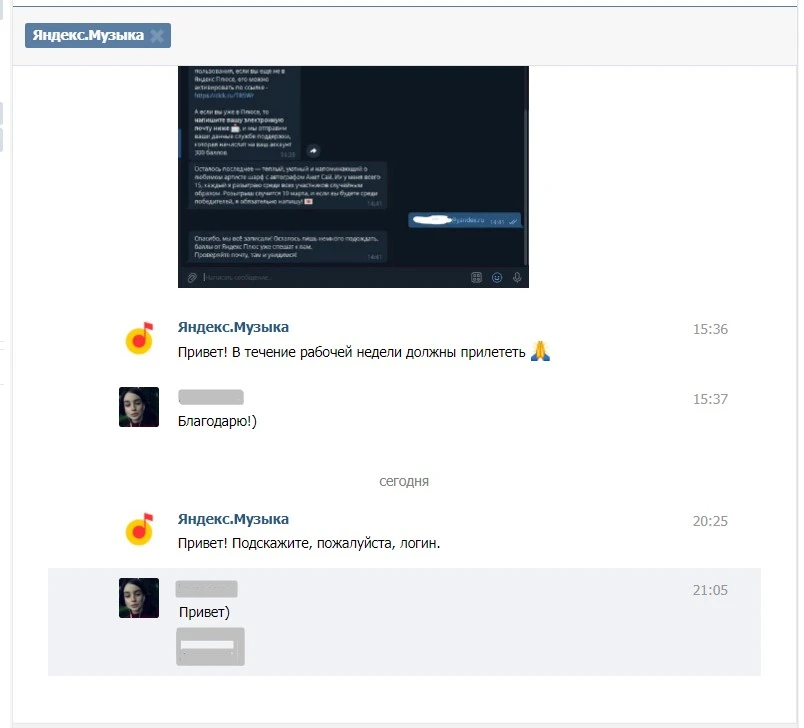804x728 pixels.
Task: Open Яндекс.Музыка avatar beside 20:25 message
Action: click(x=139, y=530)
